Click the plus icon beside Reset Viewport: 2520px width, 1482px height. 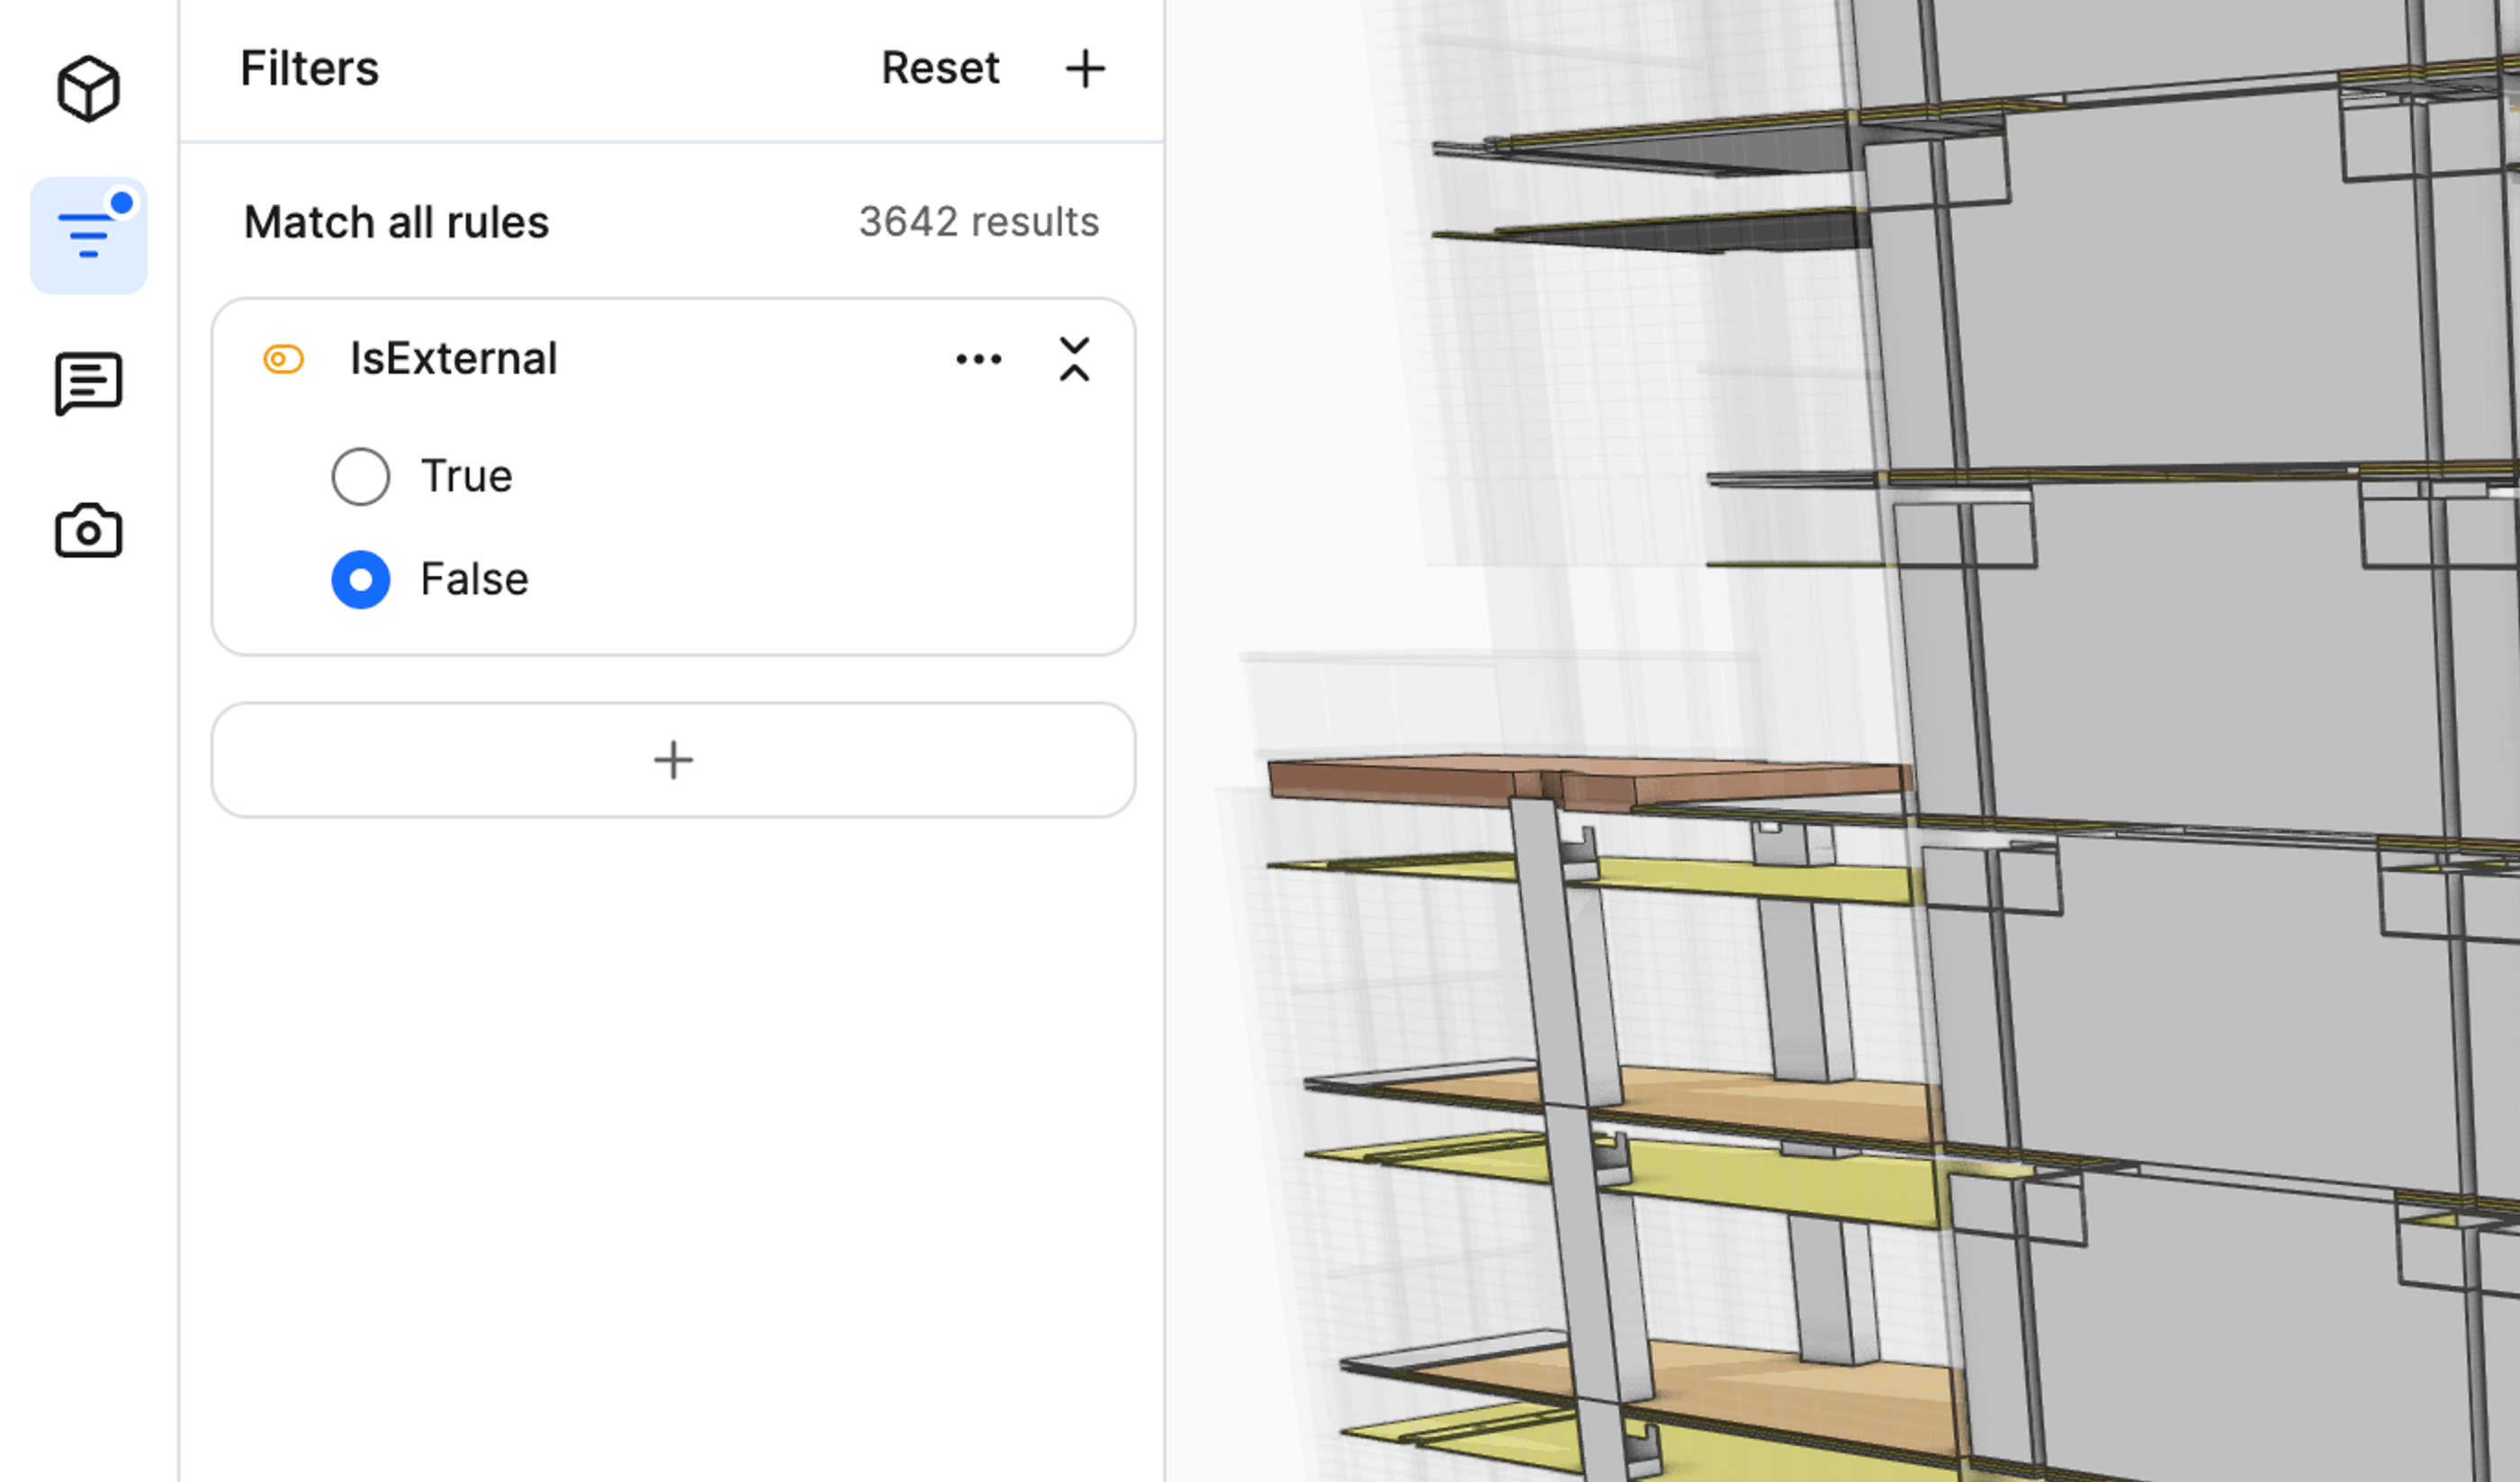(x=1085, y=69)
